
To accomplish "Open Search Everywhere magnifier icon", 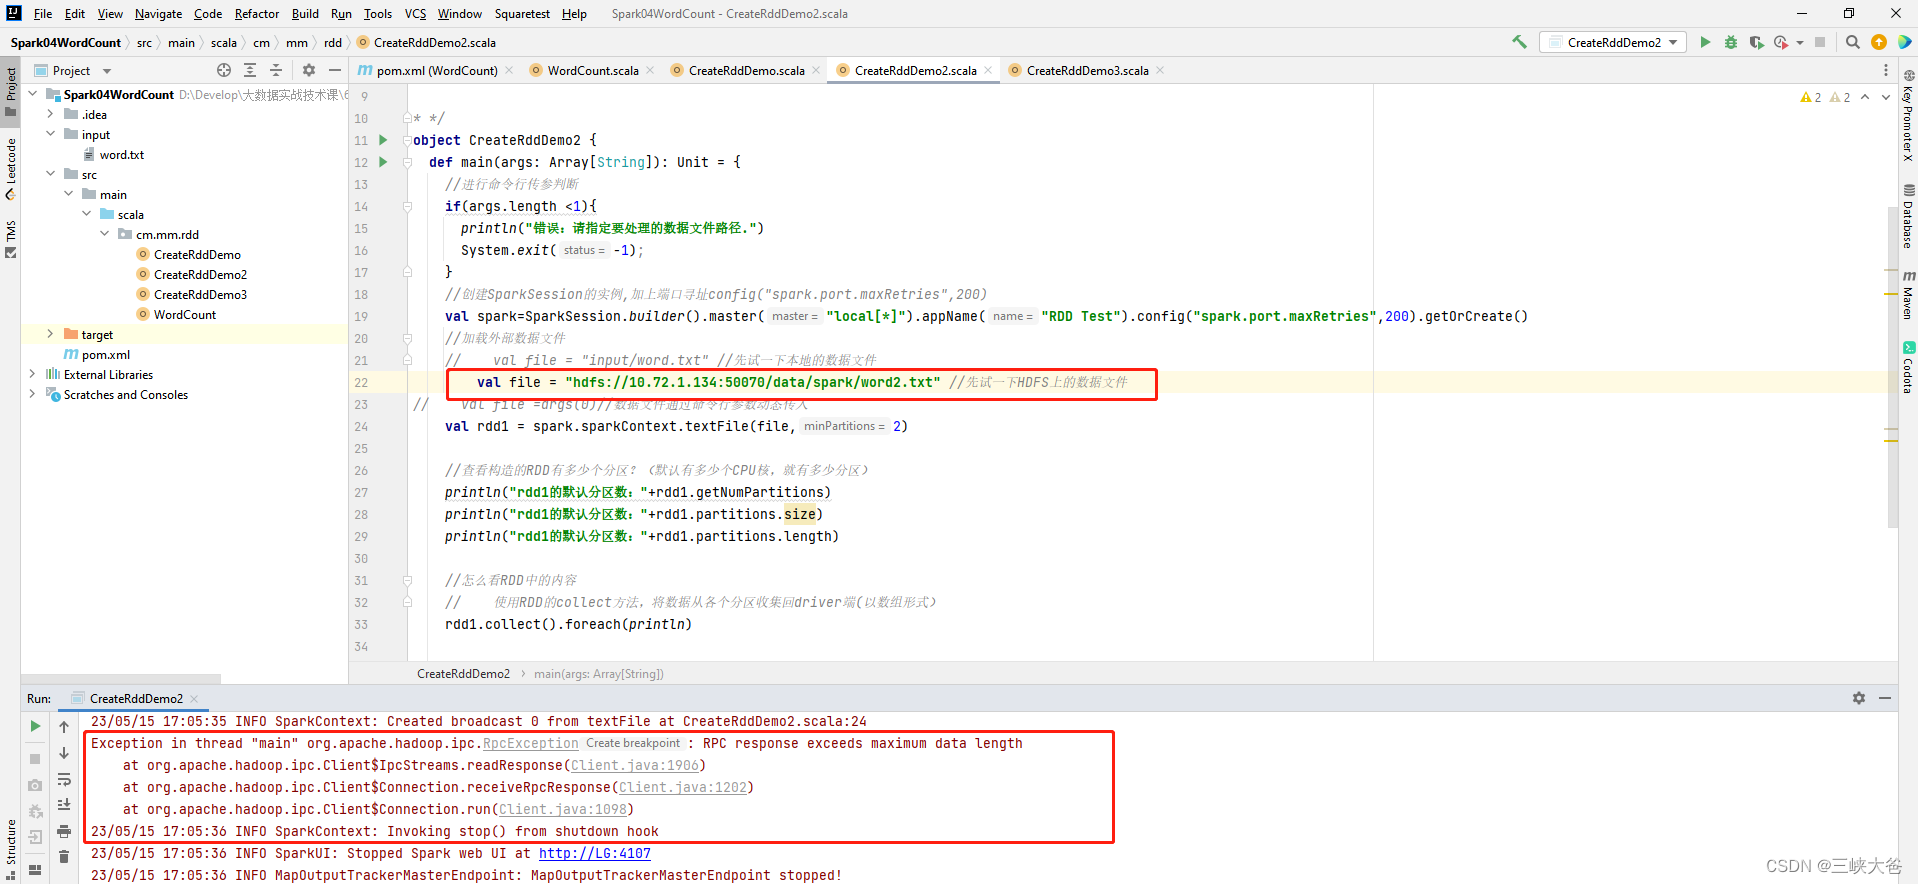I will (x=1852, y=42).
